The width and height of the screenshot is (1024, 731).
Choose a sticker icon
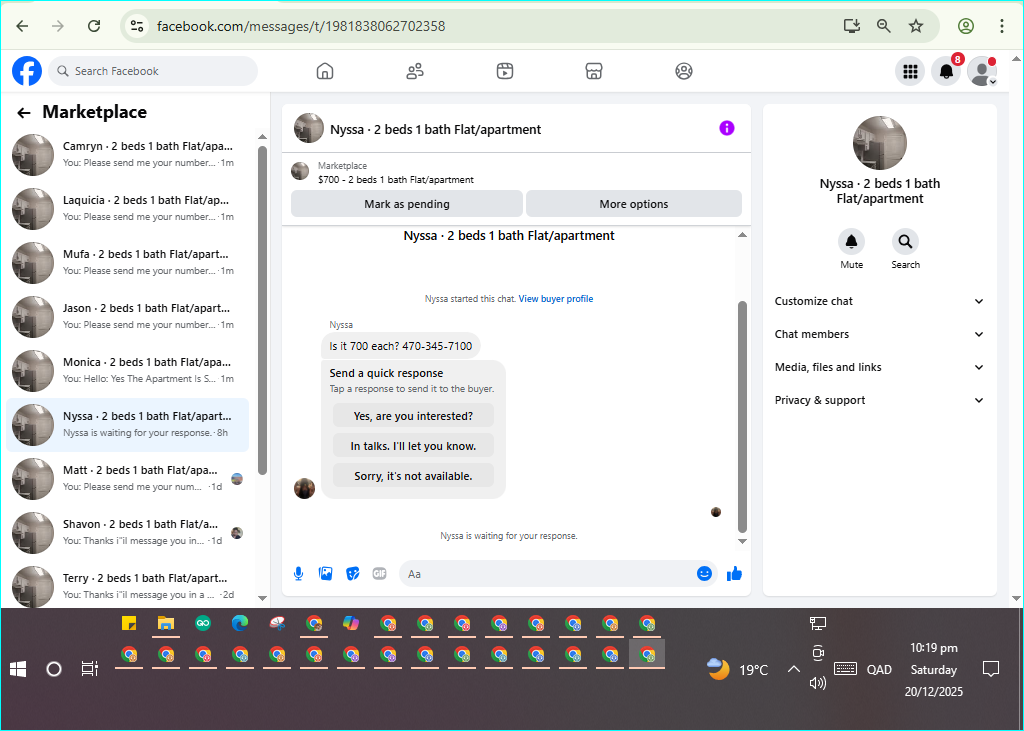click(353, 574)
